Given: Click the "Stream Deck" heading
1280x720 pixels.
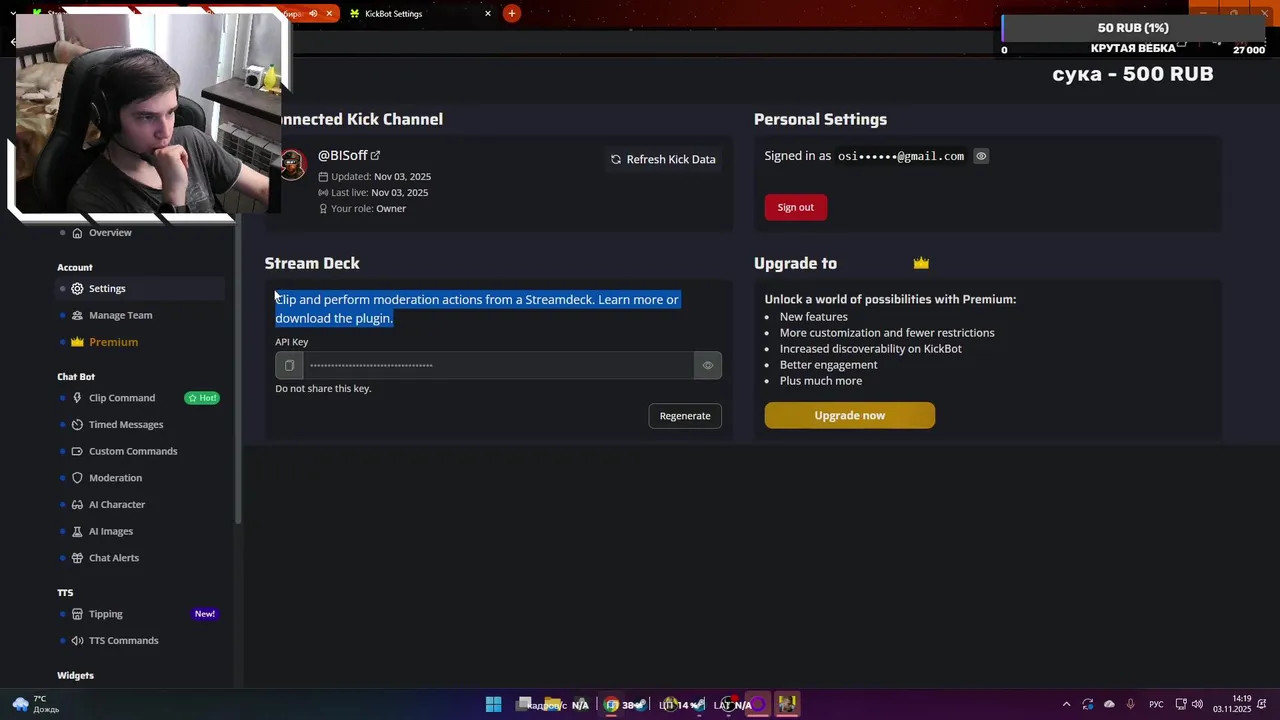Looking at the screenshot, I should [x=312, y=263].
